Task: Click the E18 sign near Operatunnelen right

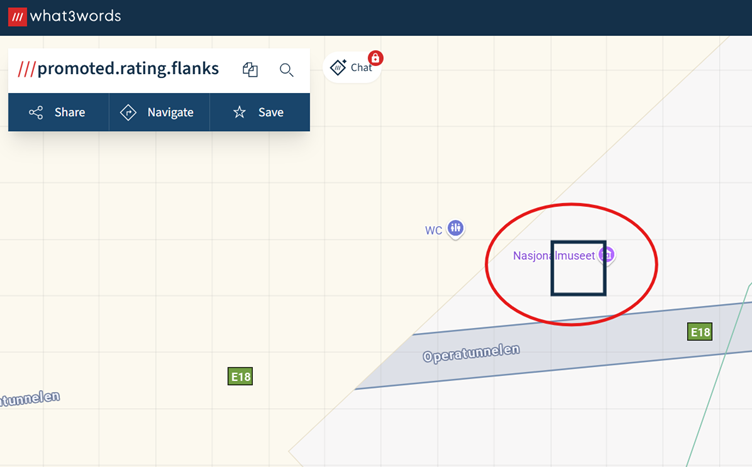Action: point(700,332)
